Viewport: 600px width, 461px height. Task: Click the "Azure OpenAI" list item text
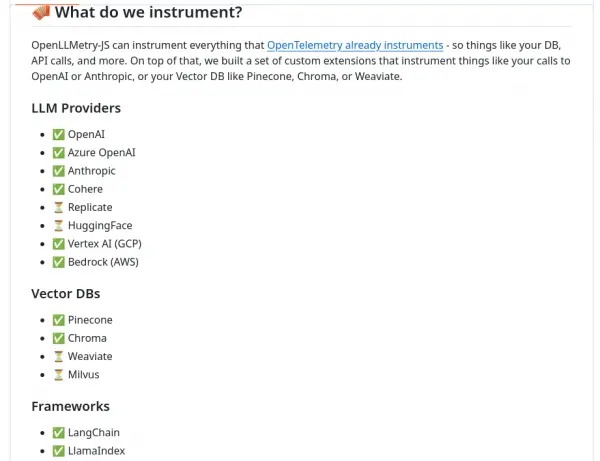(x=101, y=153)
